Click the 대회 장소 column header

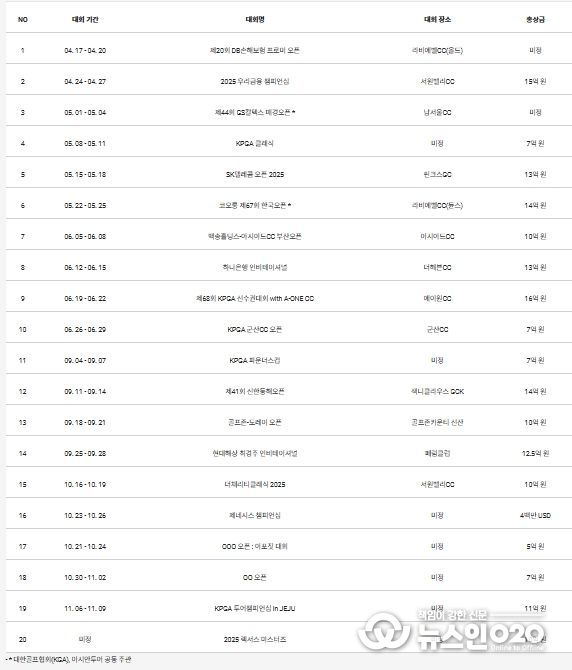(437, 20)
